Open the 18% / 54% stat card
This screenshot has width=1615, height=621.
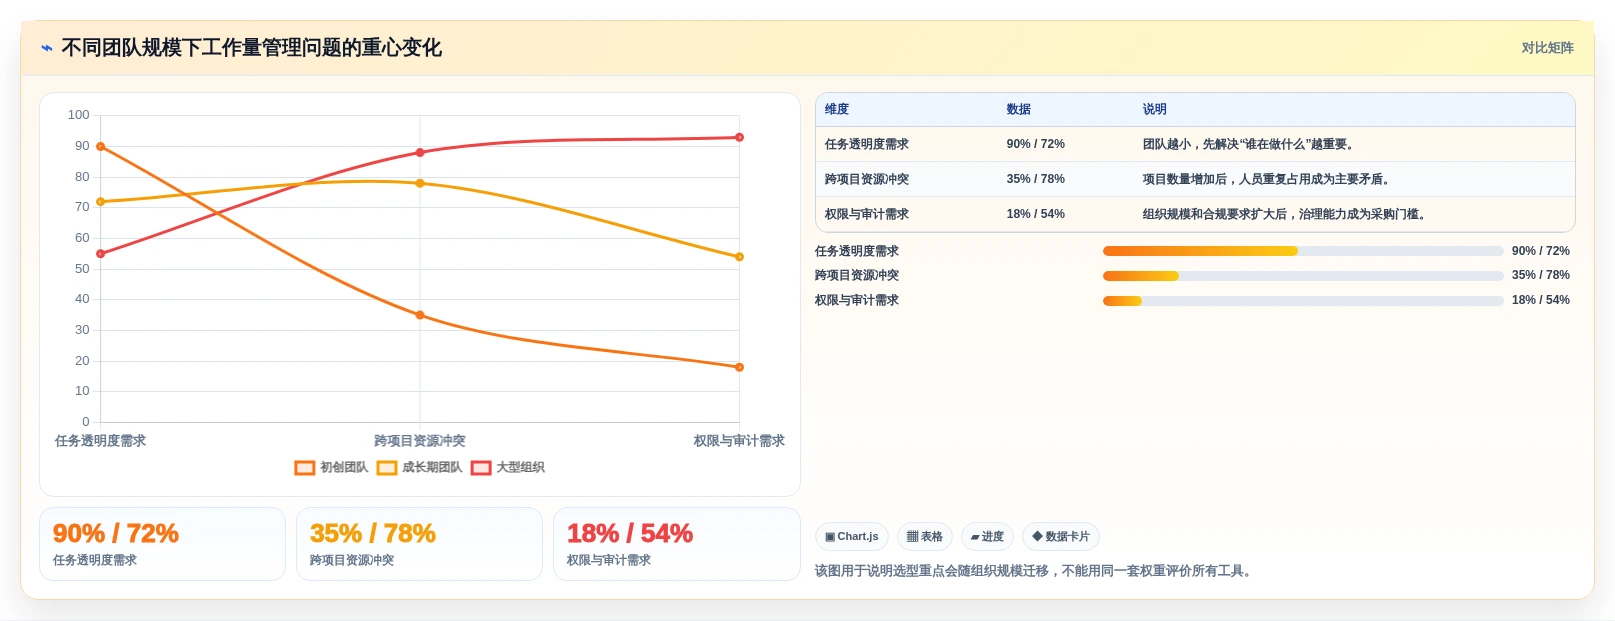[676, 544]
